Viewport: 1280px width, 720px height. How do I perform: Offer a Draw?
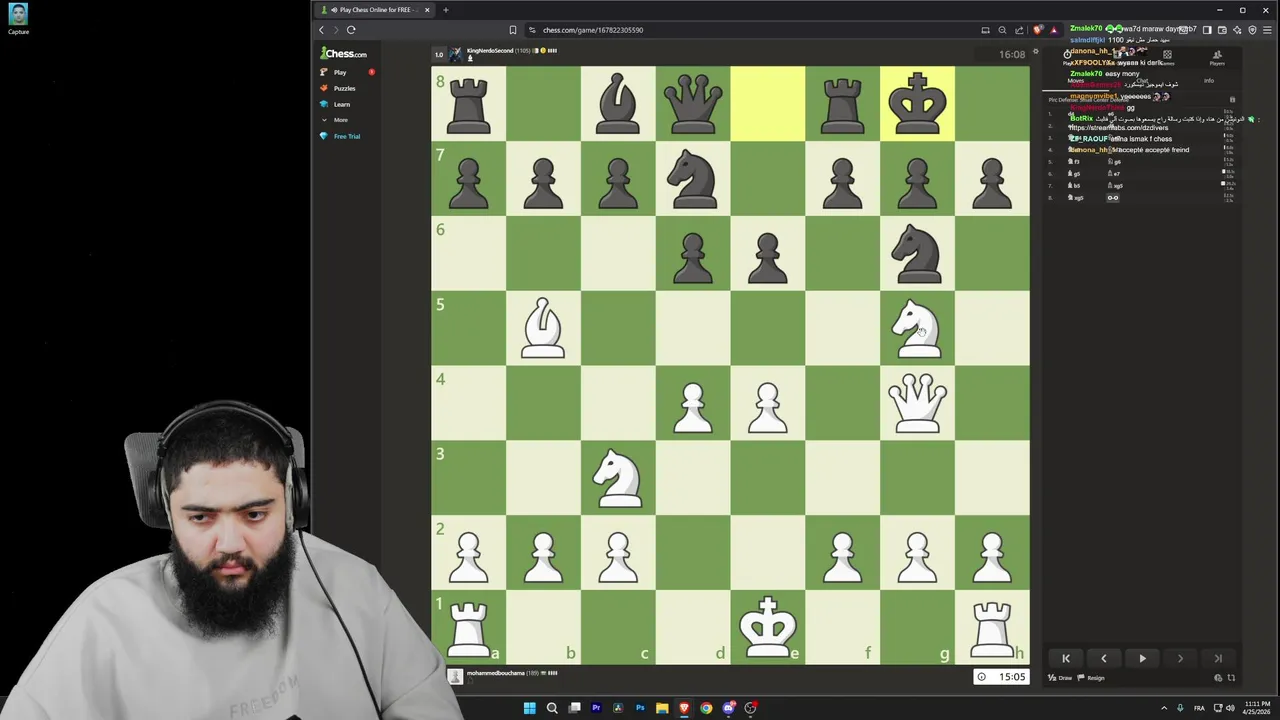coord(1060,678)
